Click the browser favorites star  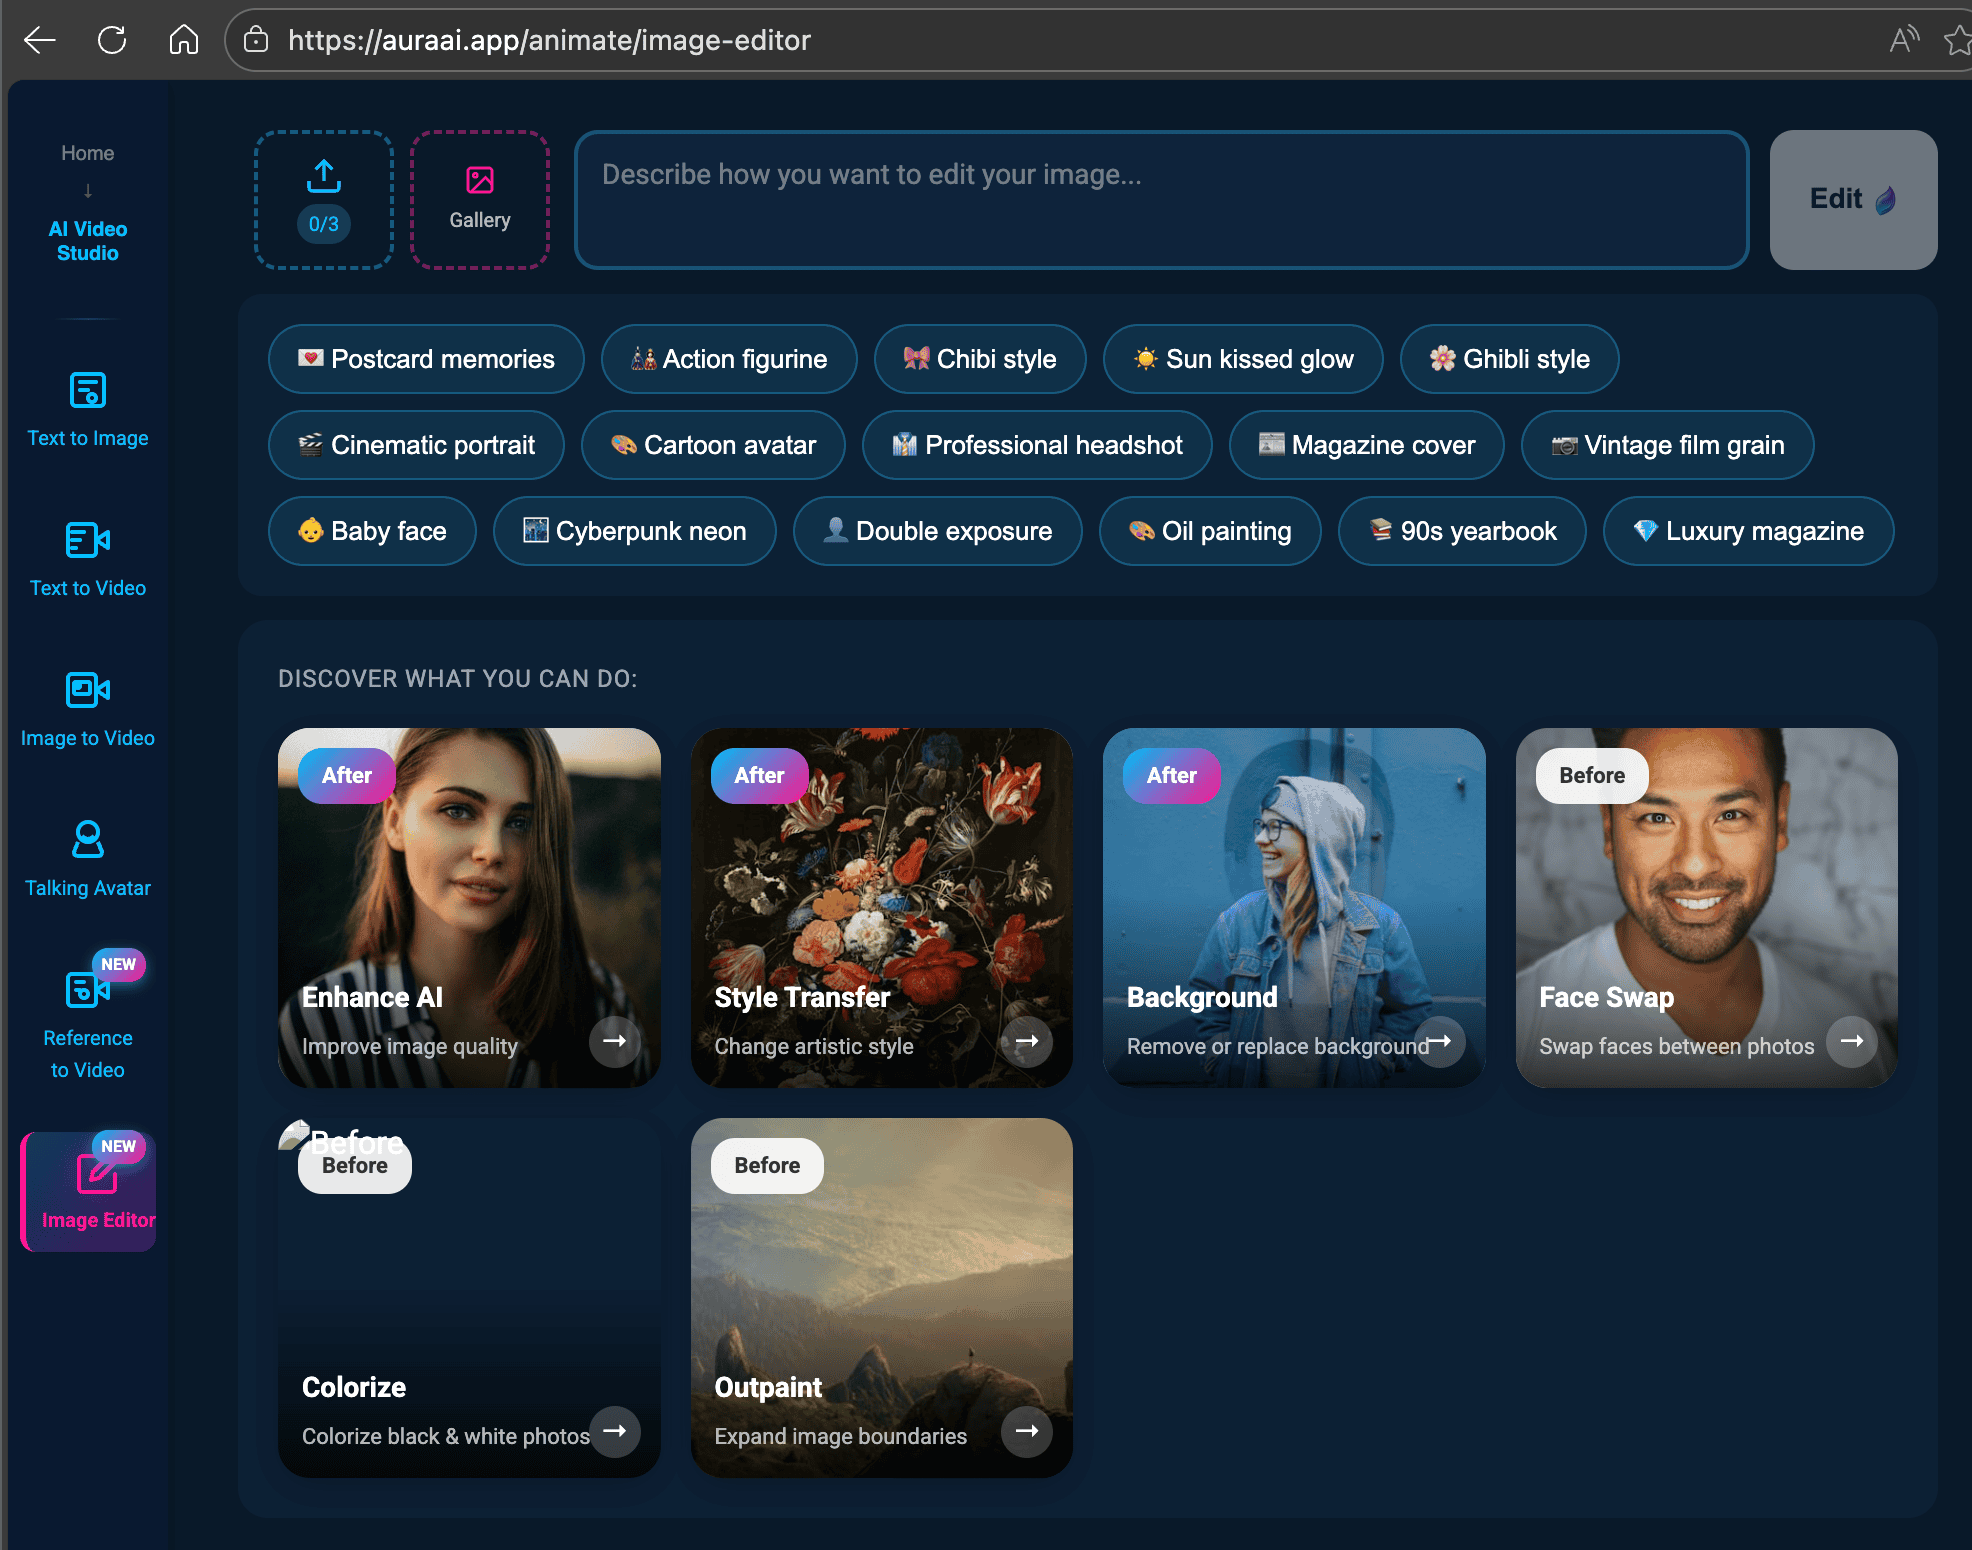pyautogui.click(x=1957, y=40)
